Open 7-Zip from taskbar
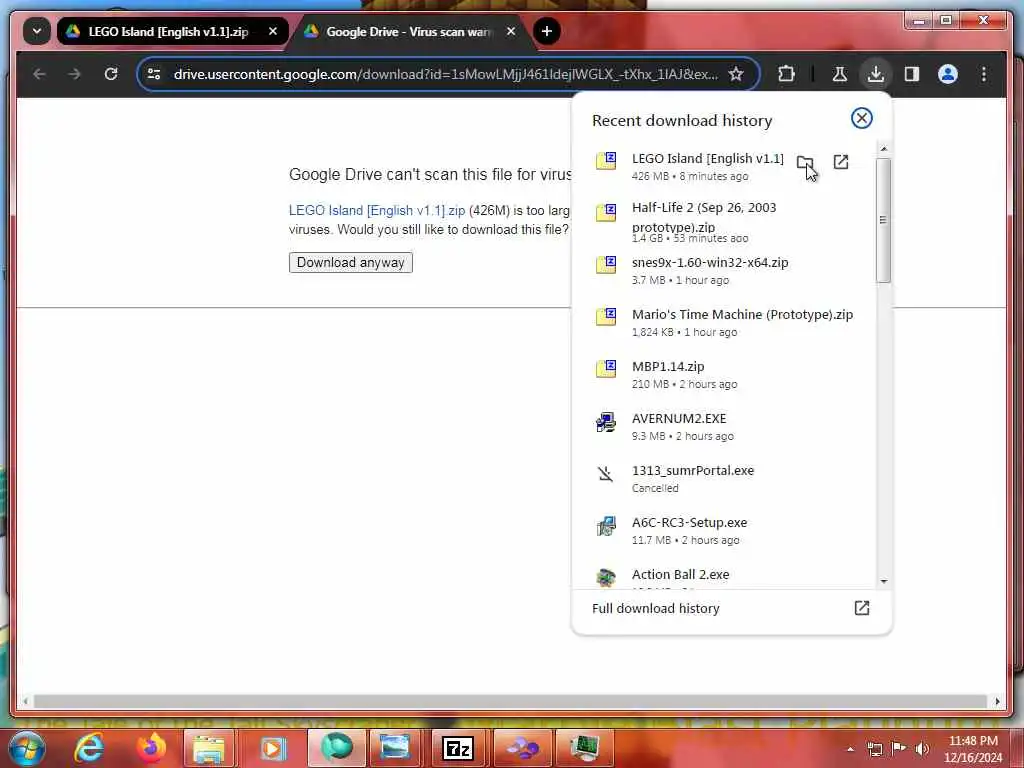This screenshot has width=1024, height=768. [458, 748]
